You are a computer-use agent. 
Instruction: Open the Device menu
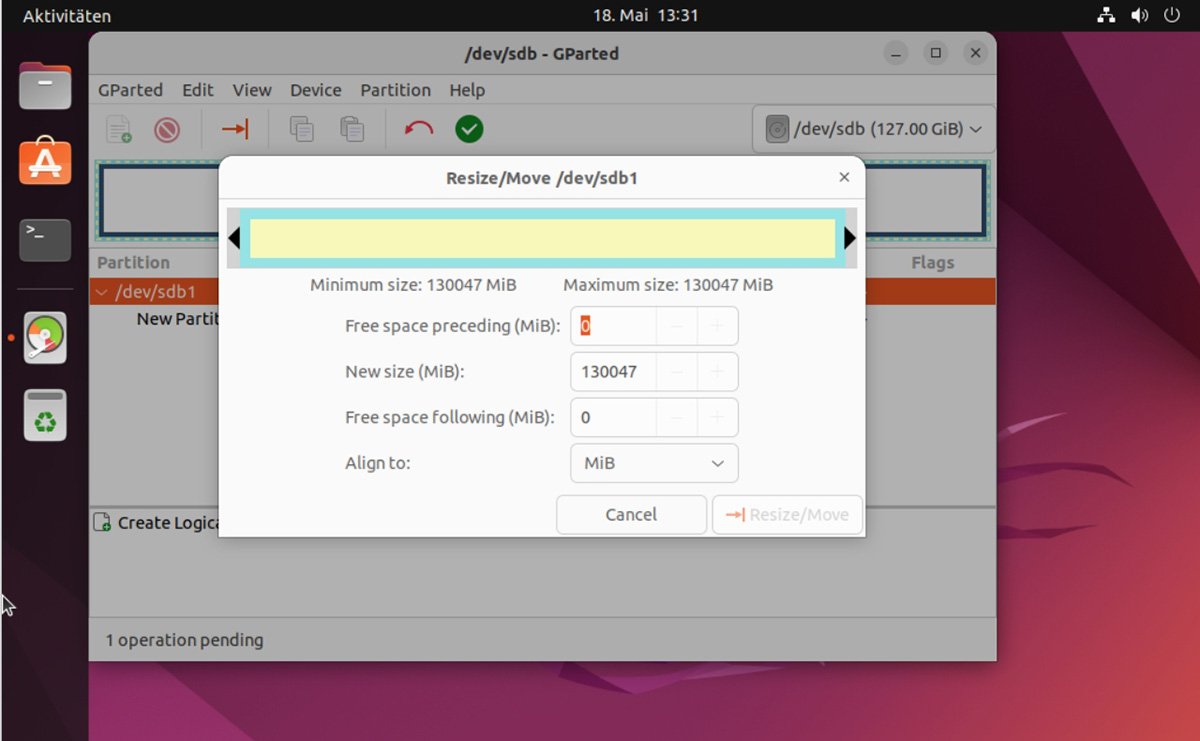pos(315,90)
